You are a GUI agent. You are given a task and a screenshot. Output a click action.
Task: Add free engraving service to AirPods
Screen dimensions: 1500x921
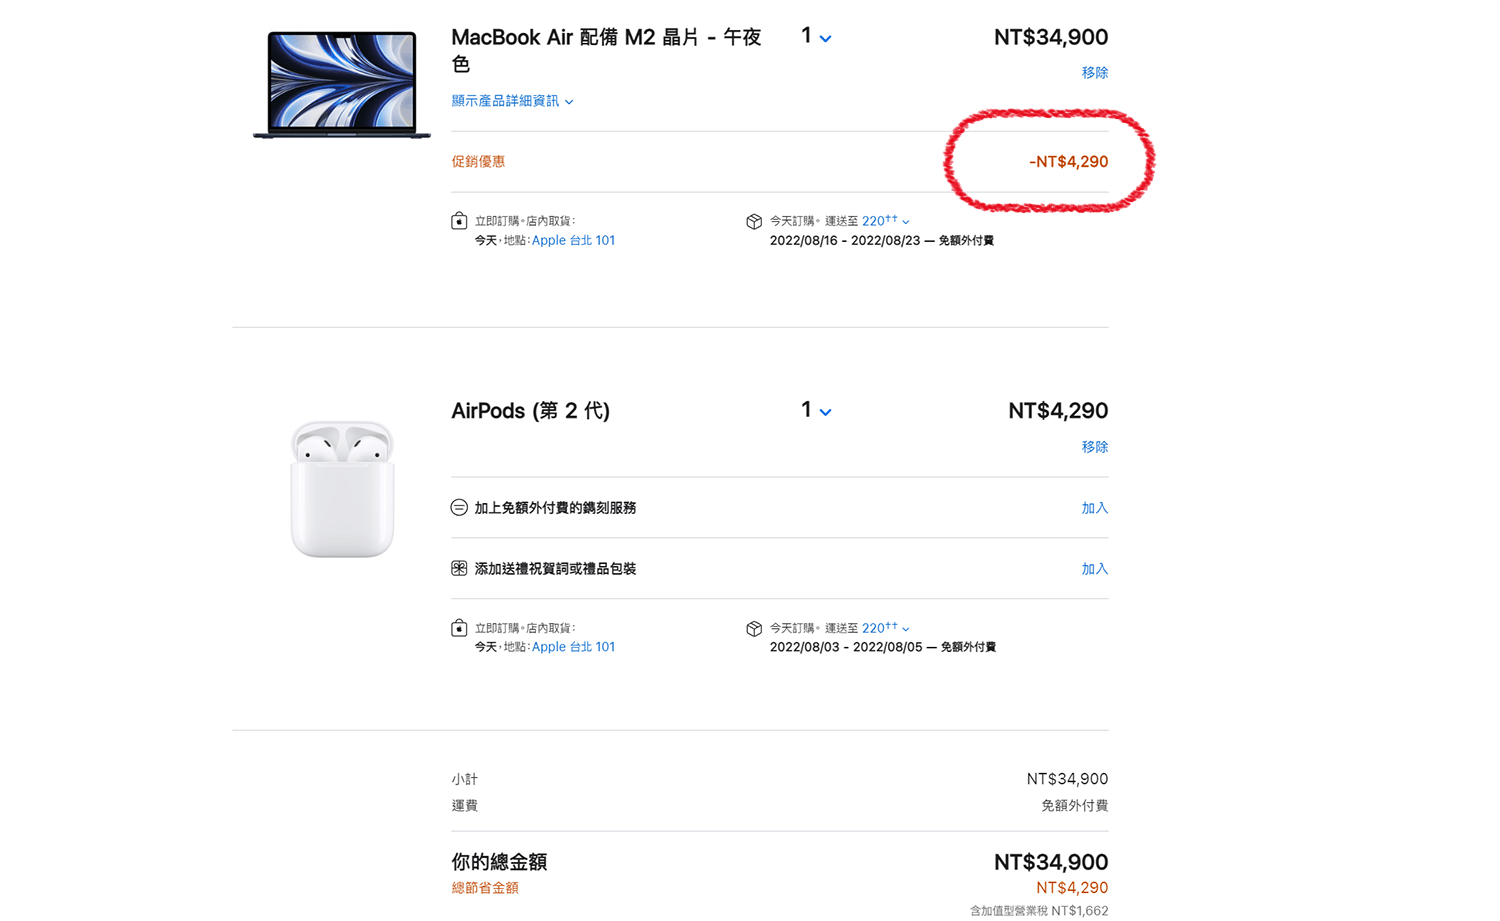tap(1094, 508)
